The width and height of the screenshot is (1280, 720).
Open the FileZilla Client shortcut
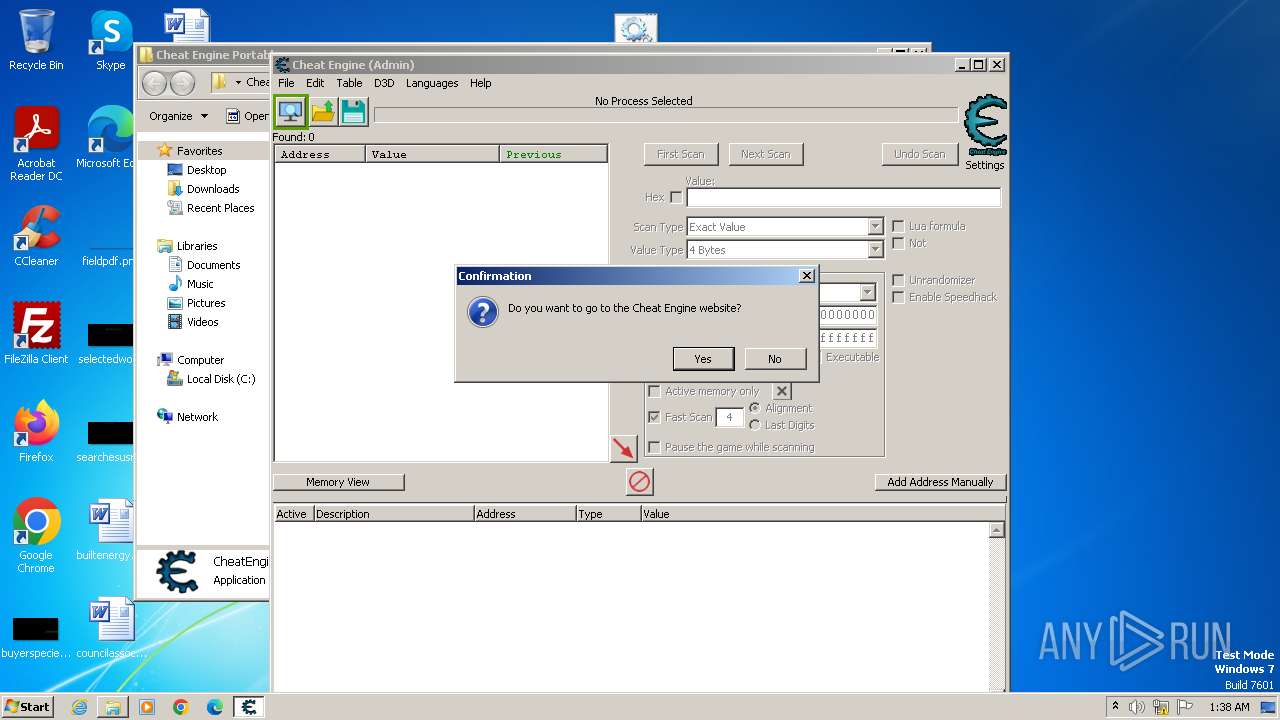click(x=36, y=334)
